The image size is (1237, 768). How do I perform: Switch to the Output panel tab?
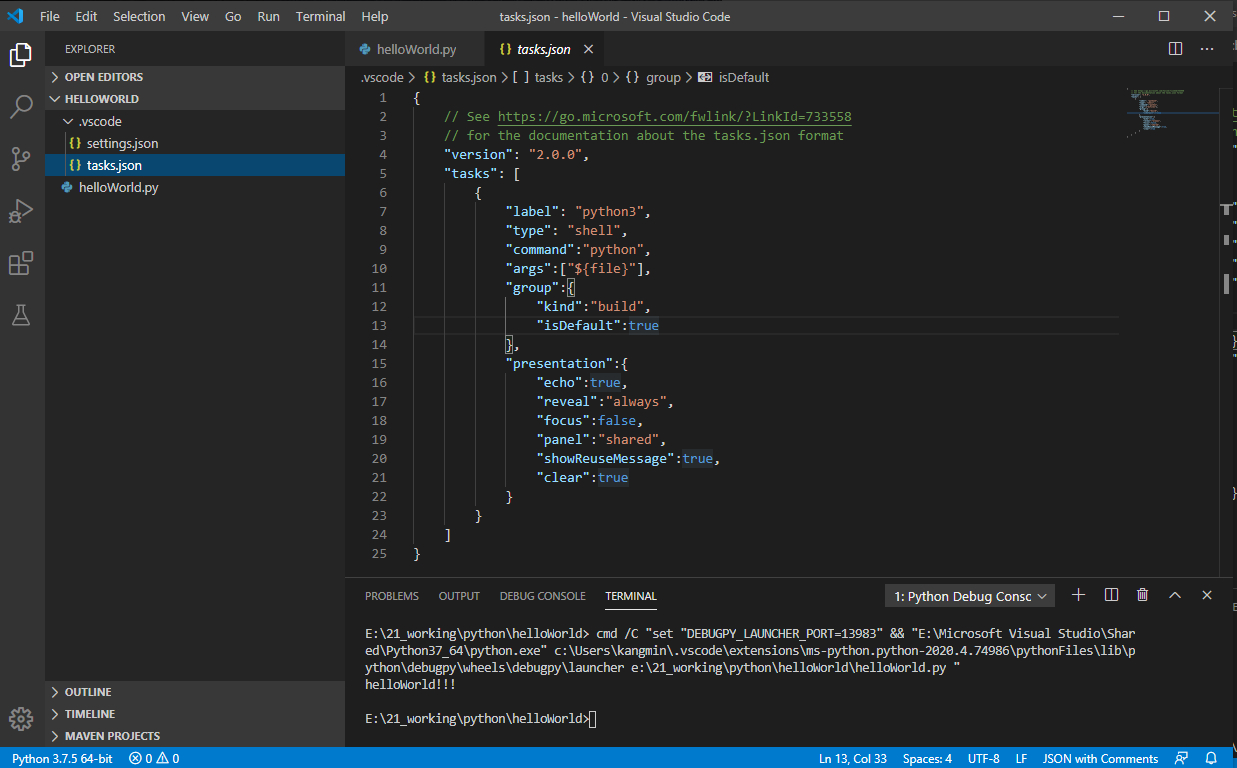459,596
